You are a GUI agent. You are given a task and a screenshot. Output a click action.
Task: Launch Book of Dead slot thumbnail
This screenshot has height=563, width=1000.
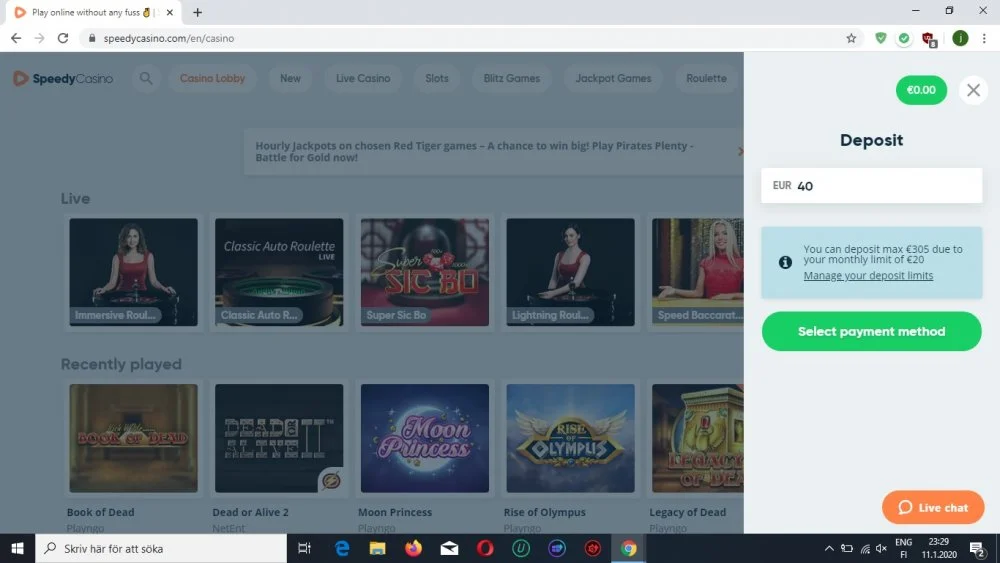133,438
